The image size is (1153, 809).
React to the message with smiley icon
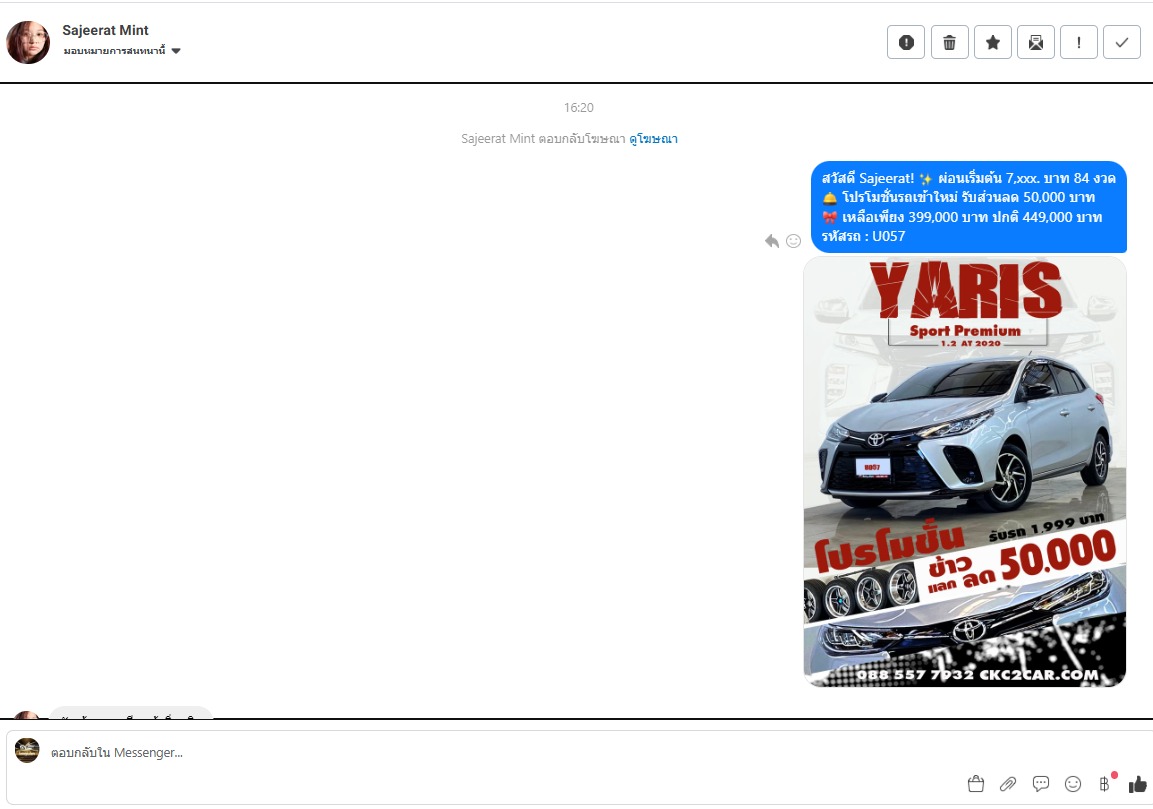coord(793,241)
